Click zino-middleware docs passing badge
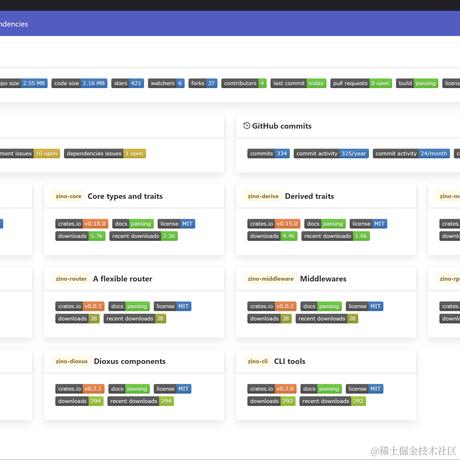Screen dimensions: 460x460 pos(321,306)
